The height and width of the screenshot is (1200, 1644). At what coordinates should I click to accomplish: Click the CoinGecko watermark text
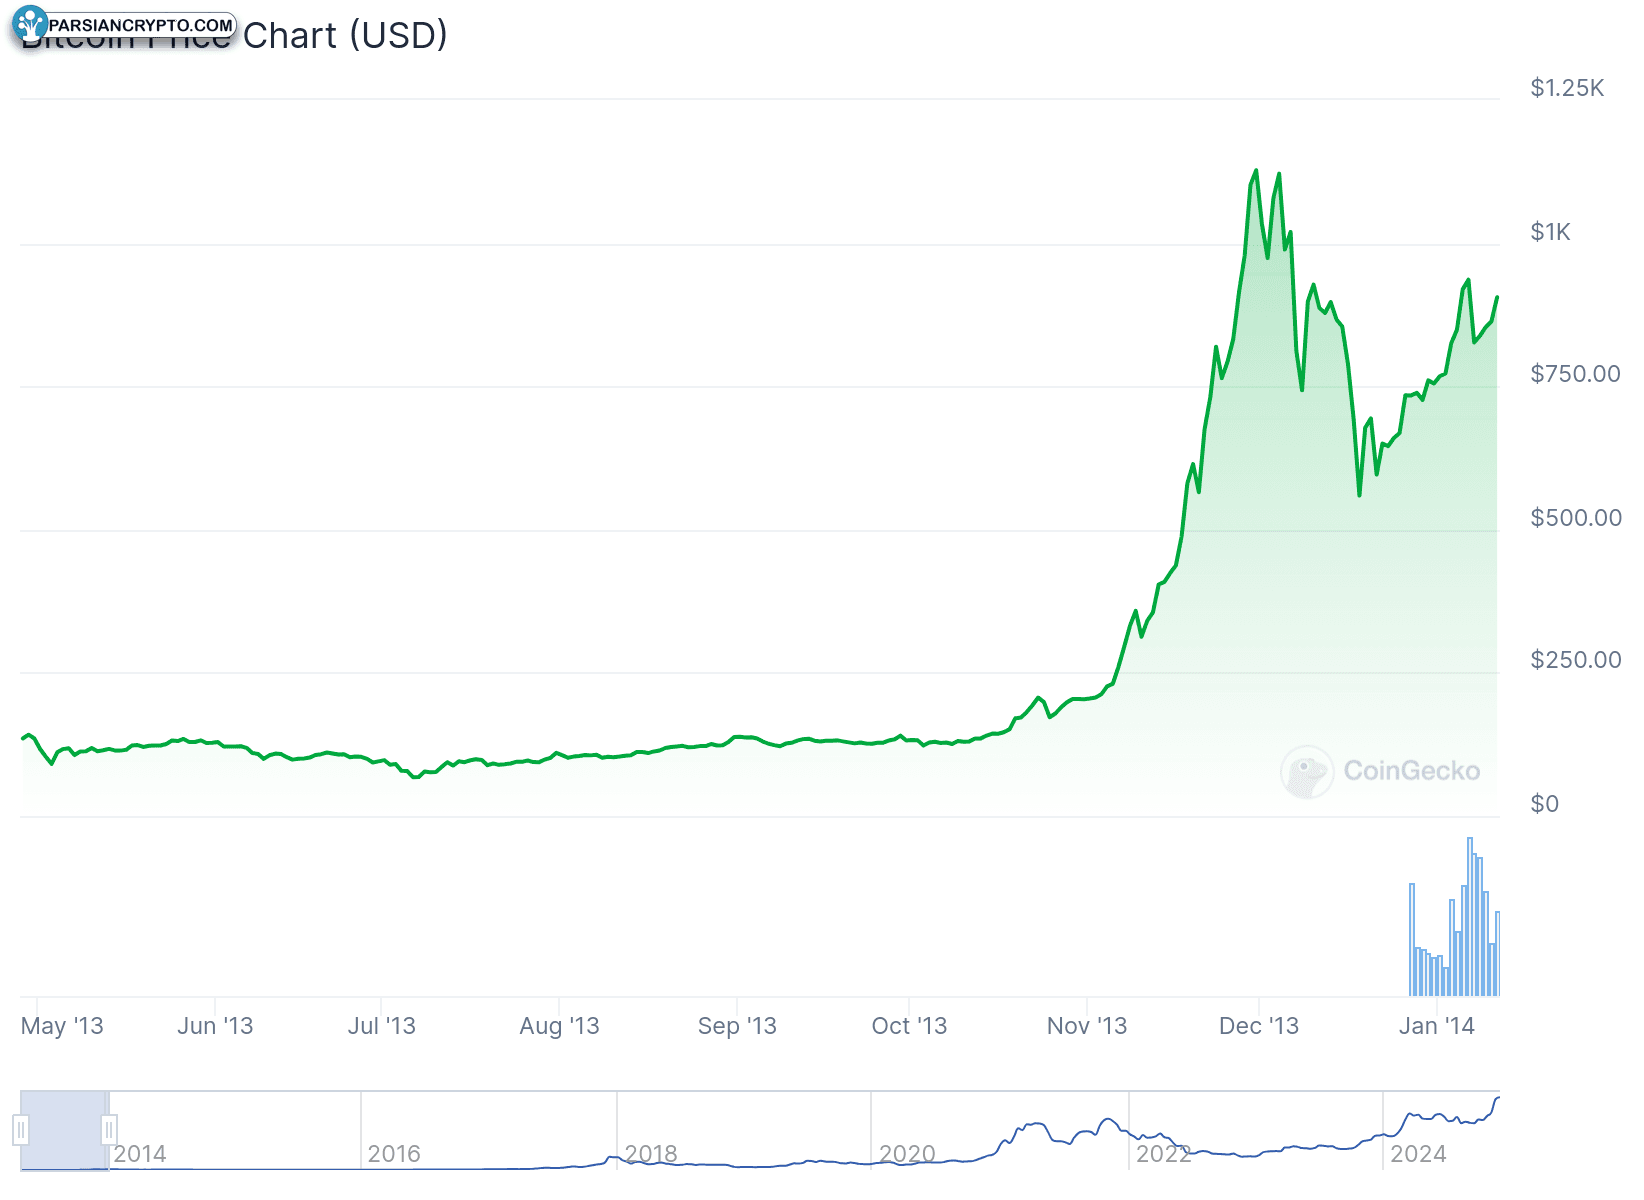[x=1411, y=771]
